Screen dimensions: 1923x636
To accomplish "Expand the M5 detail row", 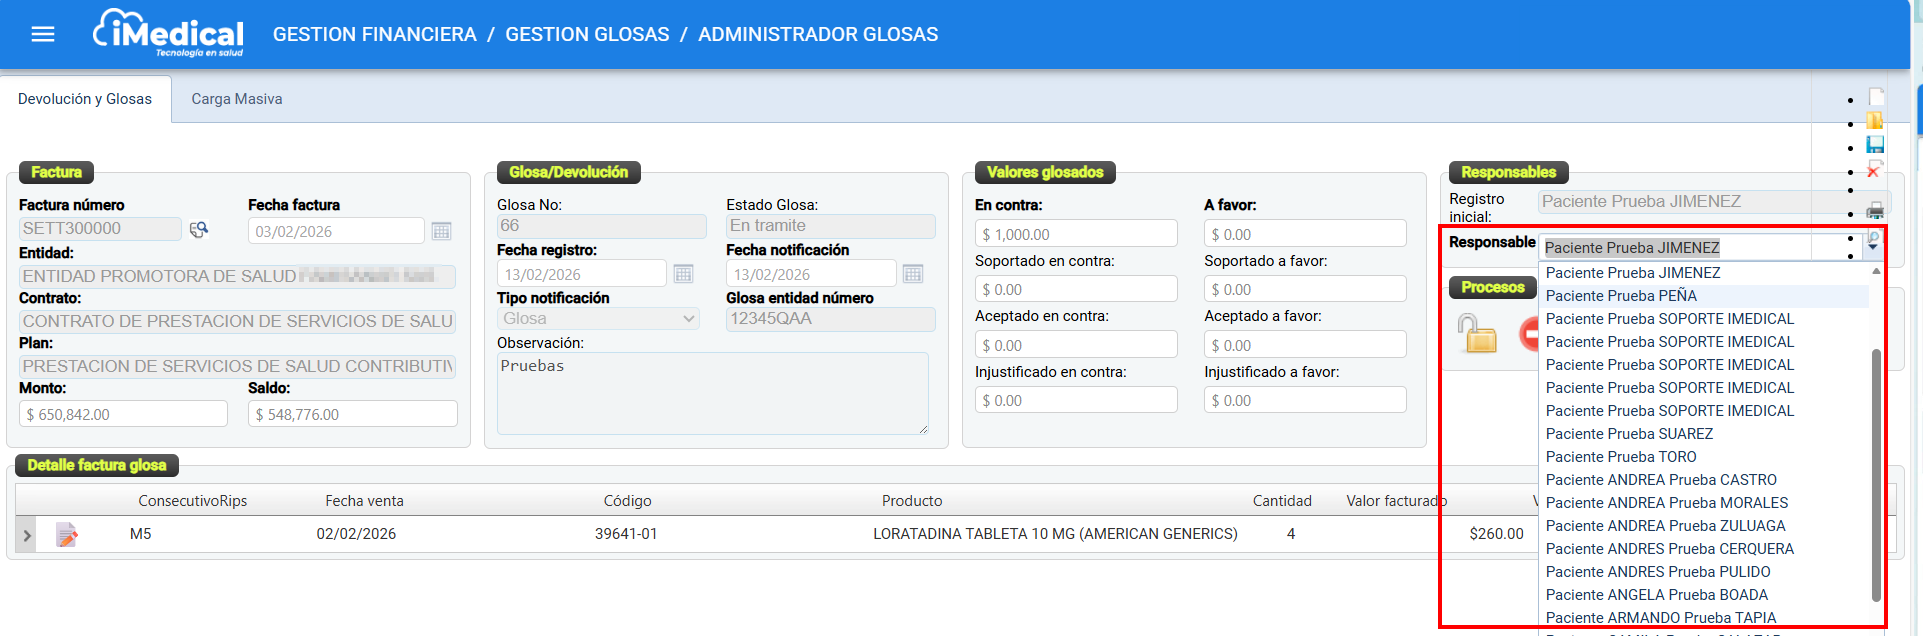I will click(x=27, y=535).
